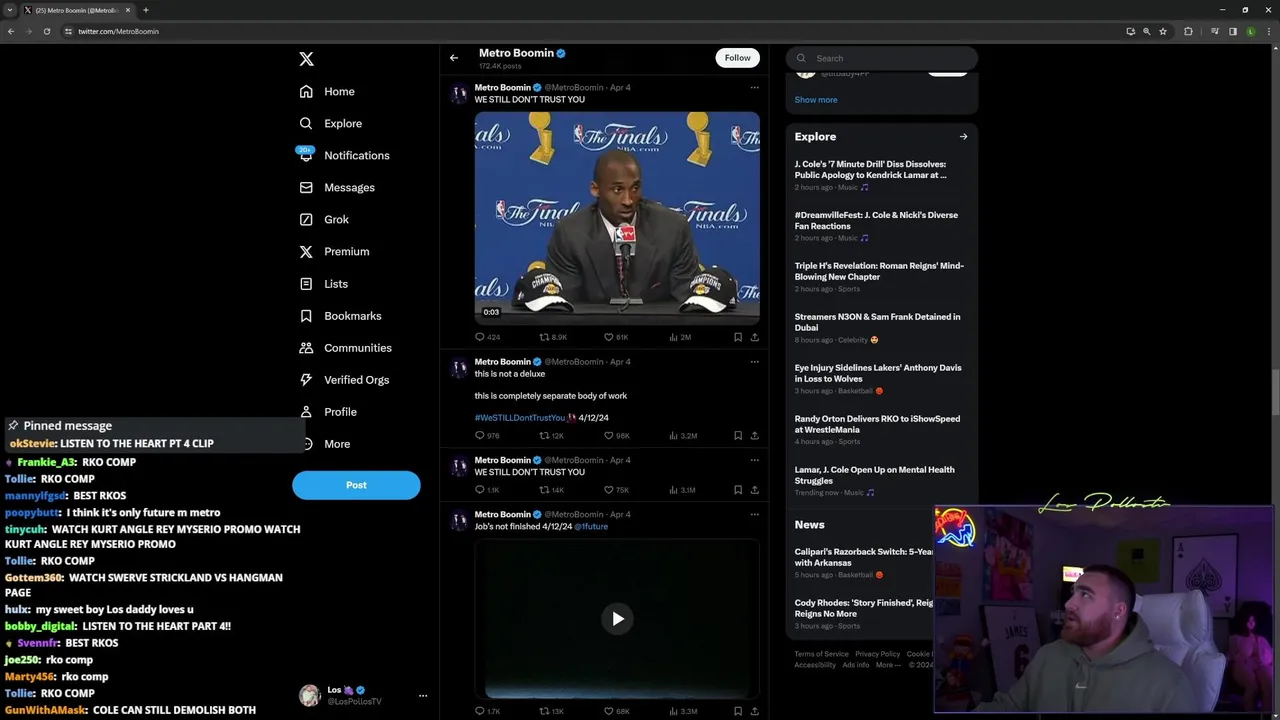Follow Metro Boomin

click(x=737, y=58)
